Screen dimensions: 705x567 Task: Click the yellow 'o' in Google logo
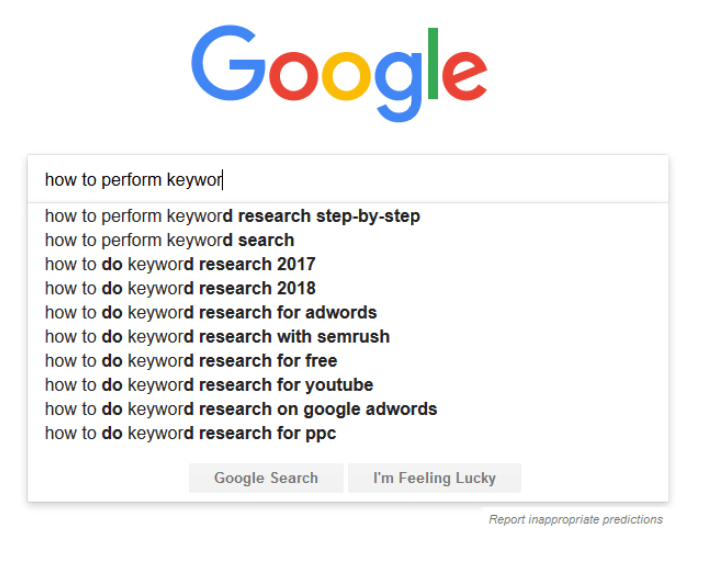tap(345, 76)
